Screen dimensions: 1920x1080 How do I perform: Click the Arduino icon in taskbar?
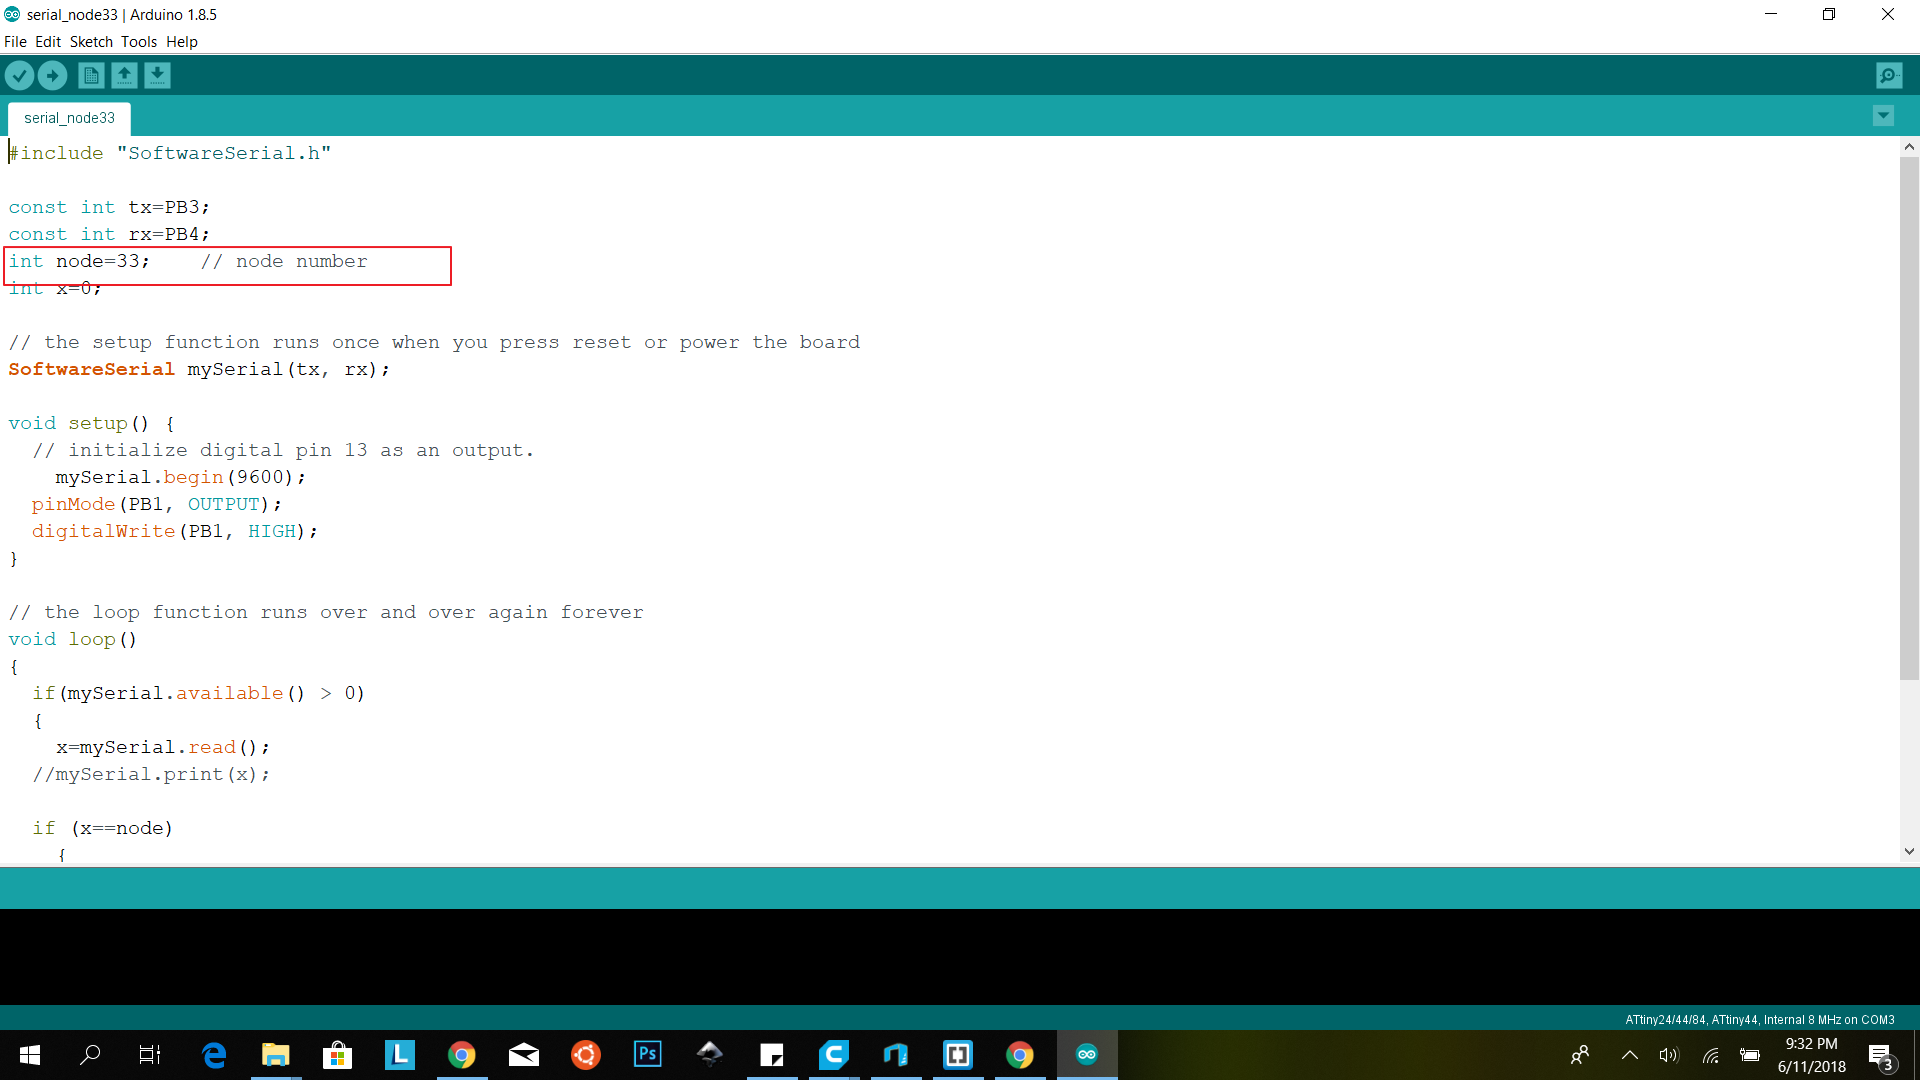click(x=1086, y=1054)
